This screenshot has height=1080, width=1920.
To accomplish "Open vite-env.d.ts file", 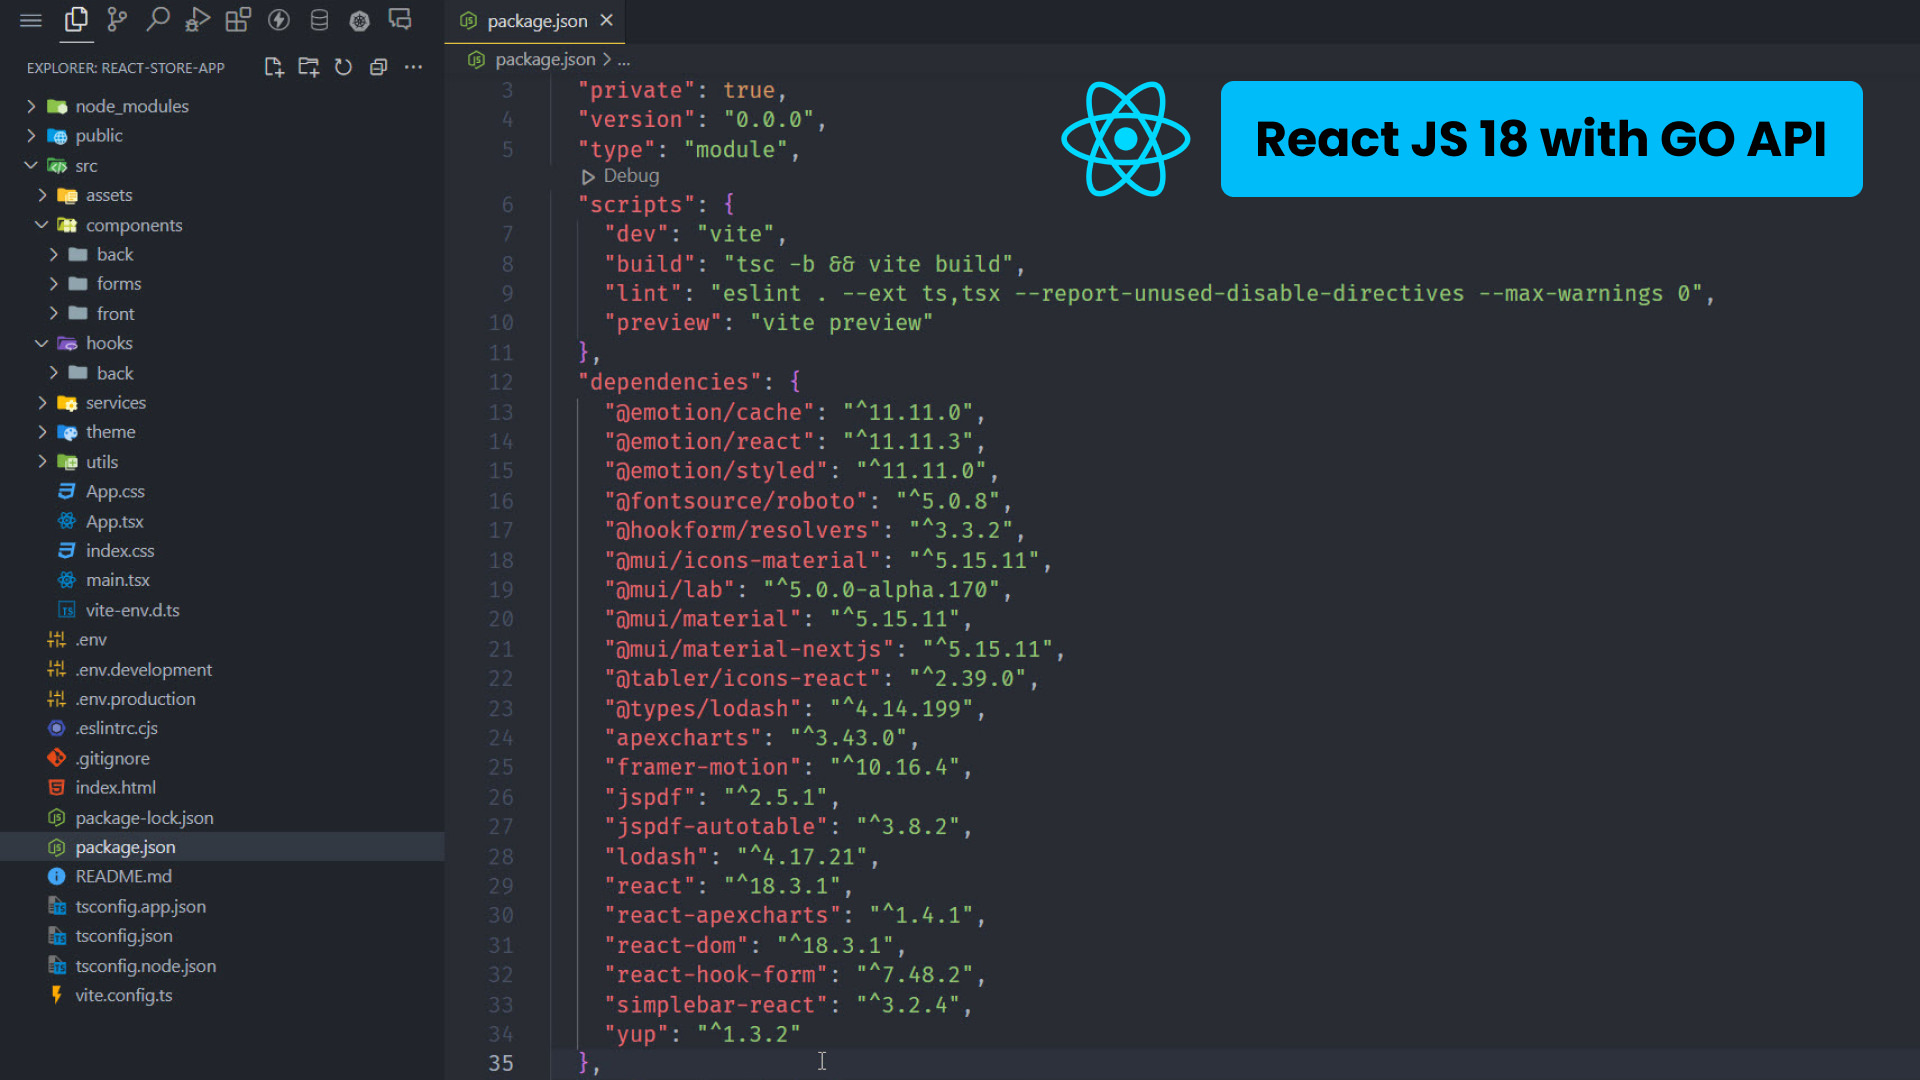I will click(132, 610).
